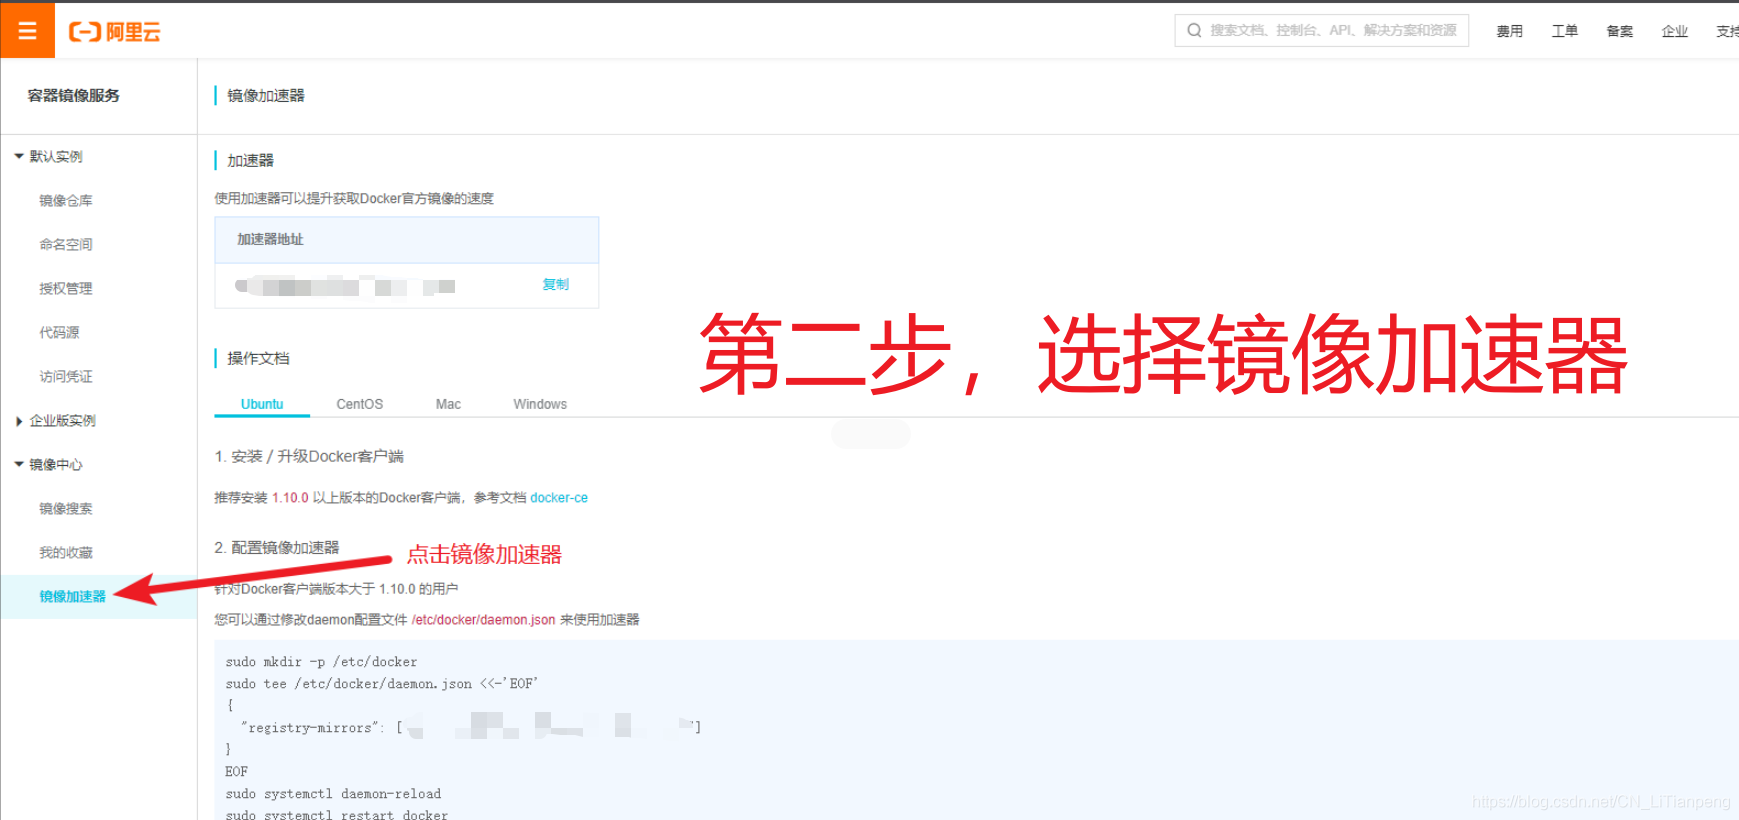Switch to the Ubuntu tab
The height and width of the screenshot is (820, 1739).
tap(262, 404)
